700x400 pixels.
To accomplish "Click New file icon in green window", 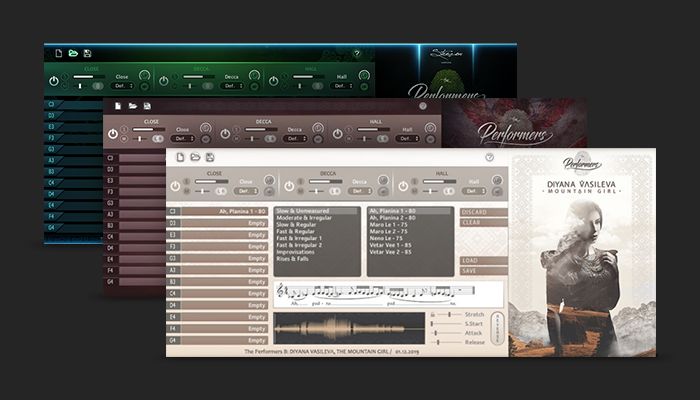I will pos(58,54).
